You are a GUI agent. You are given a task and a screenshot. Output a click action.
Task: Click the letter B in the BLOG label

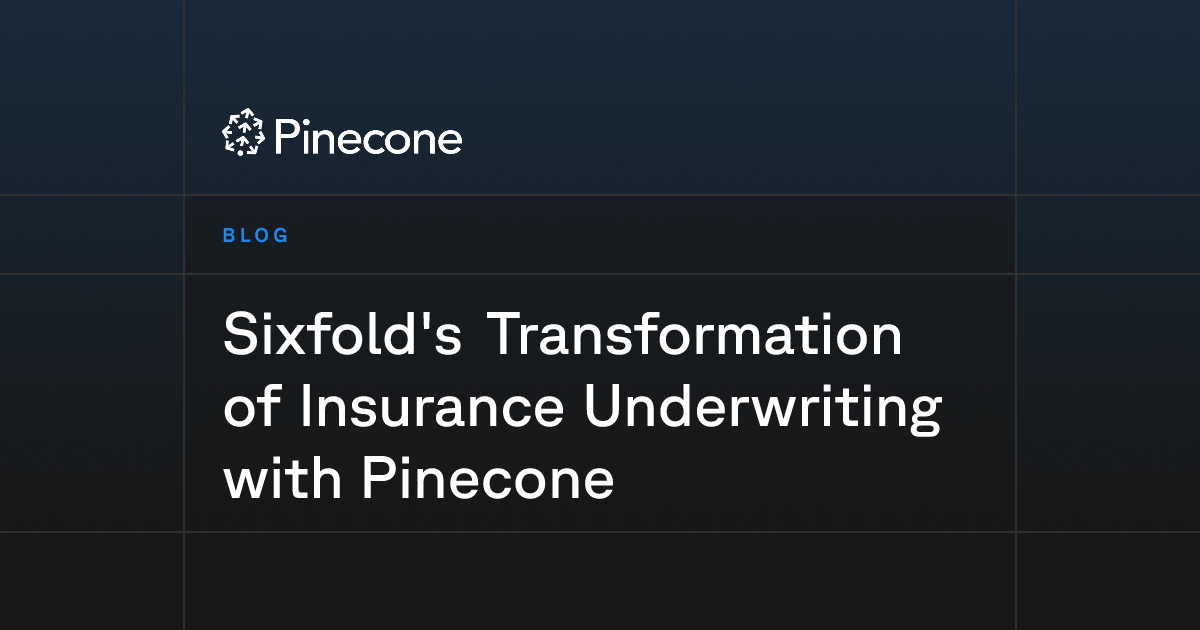[229, 236]
